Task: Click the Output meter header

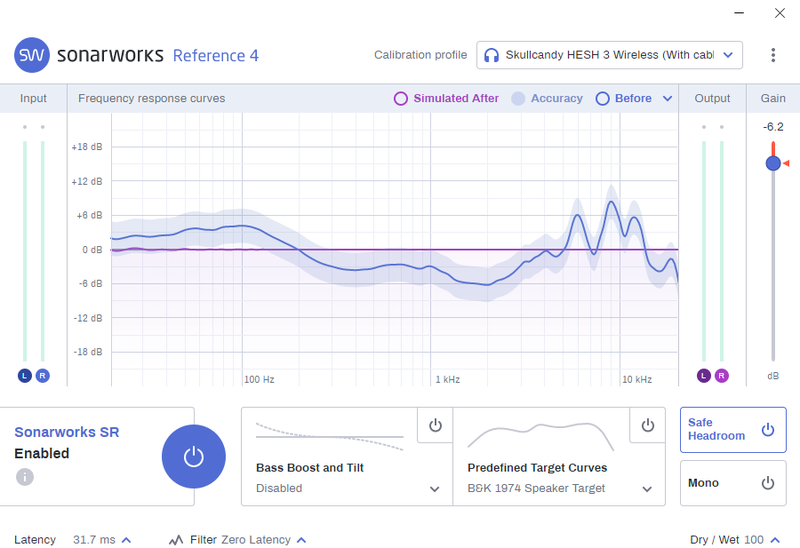Action: 712,98
